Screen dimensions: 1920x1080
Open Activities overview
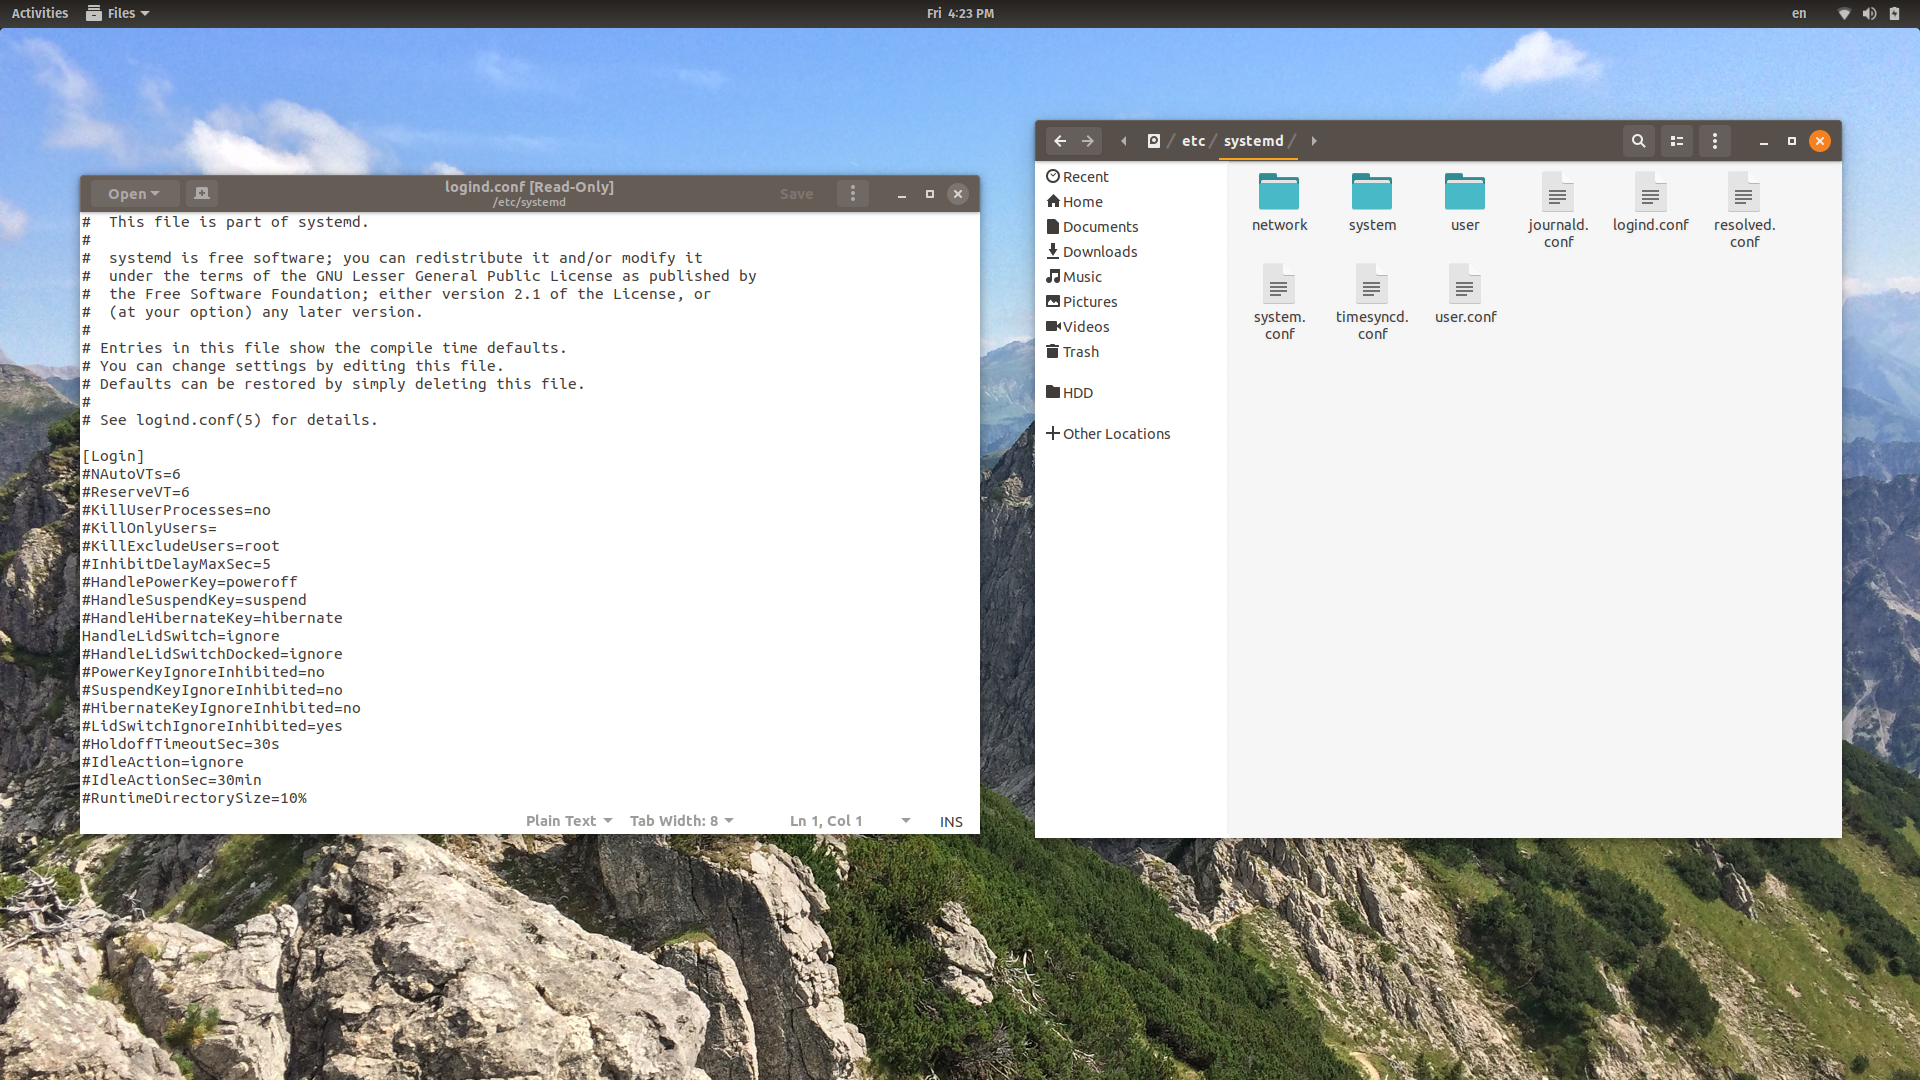tap(40, 13)
